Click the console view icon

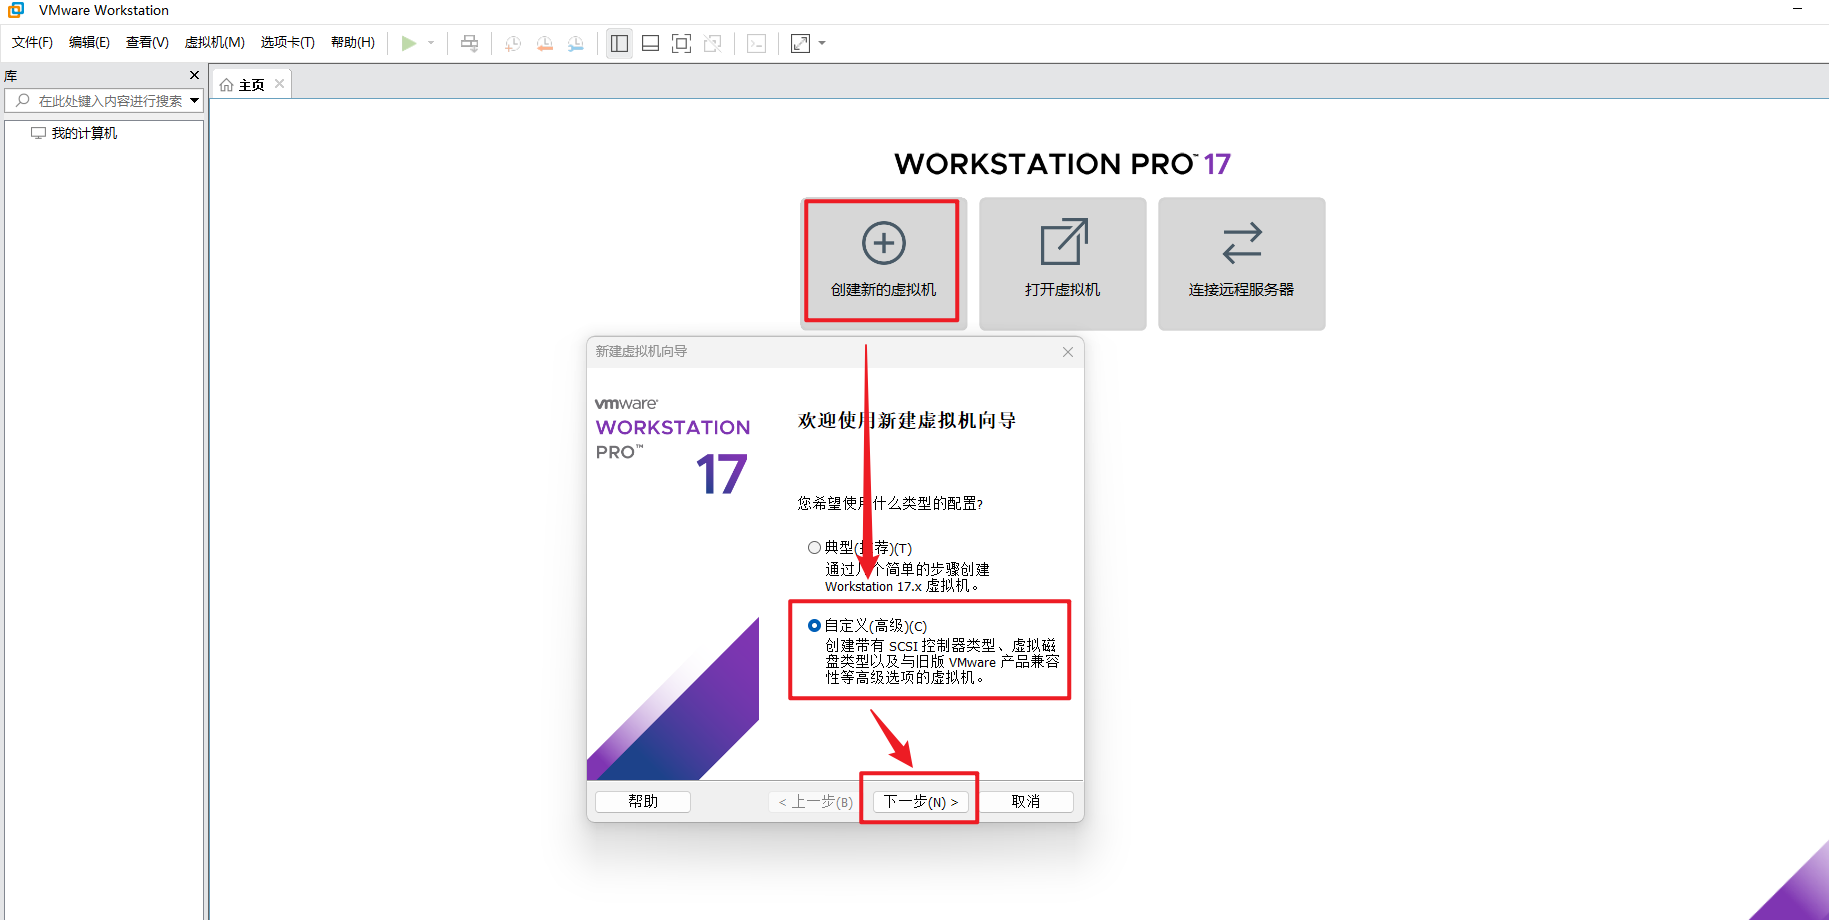pos(757,43)
